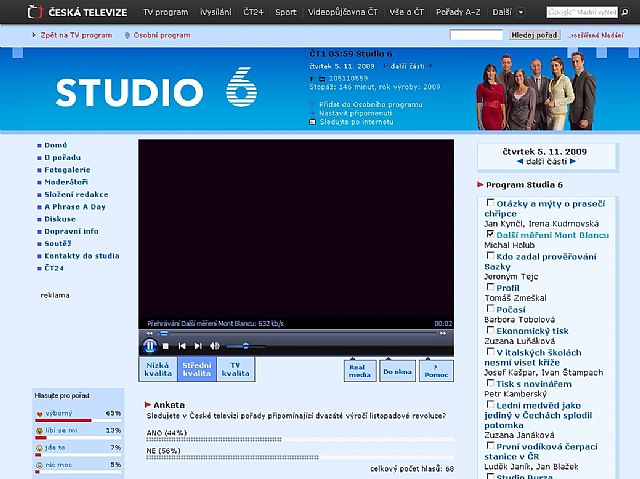
Task: Stop video playback
Action: [x=166, y=346]
